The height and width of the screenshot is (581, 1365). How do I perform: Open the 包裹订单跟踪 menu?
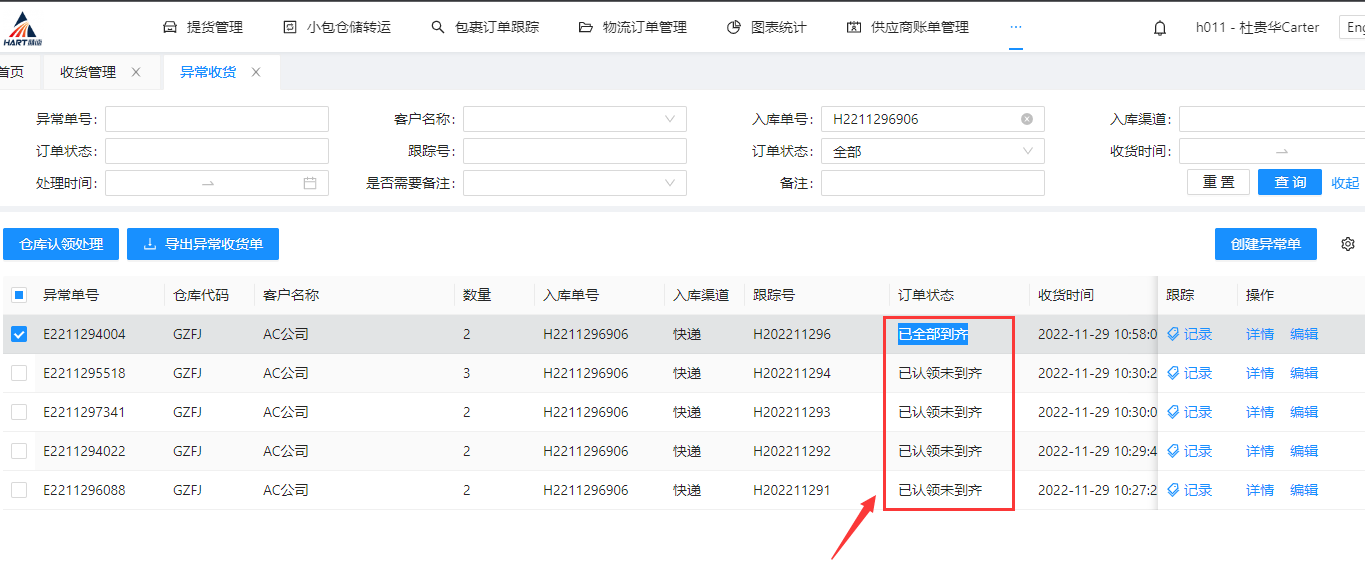click(485, 27)
